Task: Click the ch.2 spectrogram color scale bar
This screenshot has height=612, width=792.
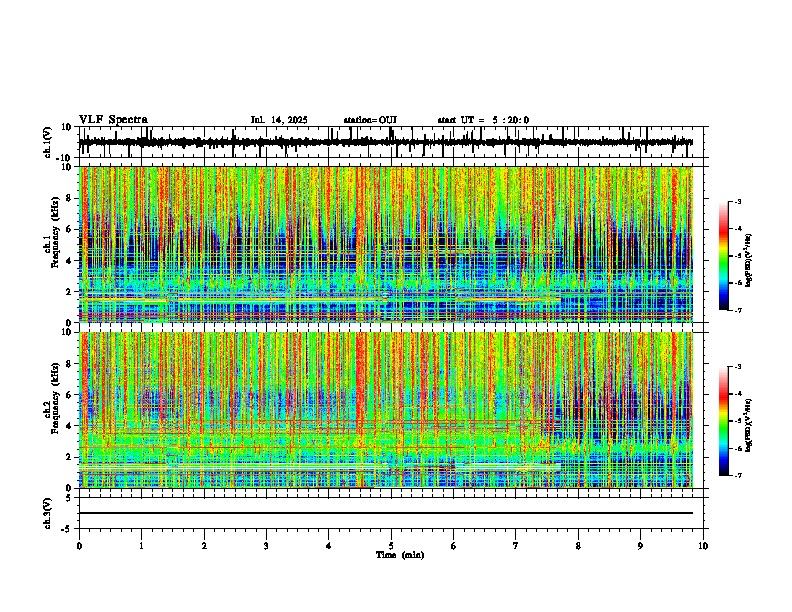Action: click(723, 420)
